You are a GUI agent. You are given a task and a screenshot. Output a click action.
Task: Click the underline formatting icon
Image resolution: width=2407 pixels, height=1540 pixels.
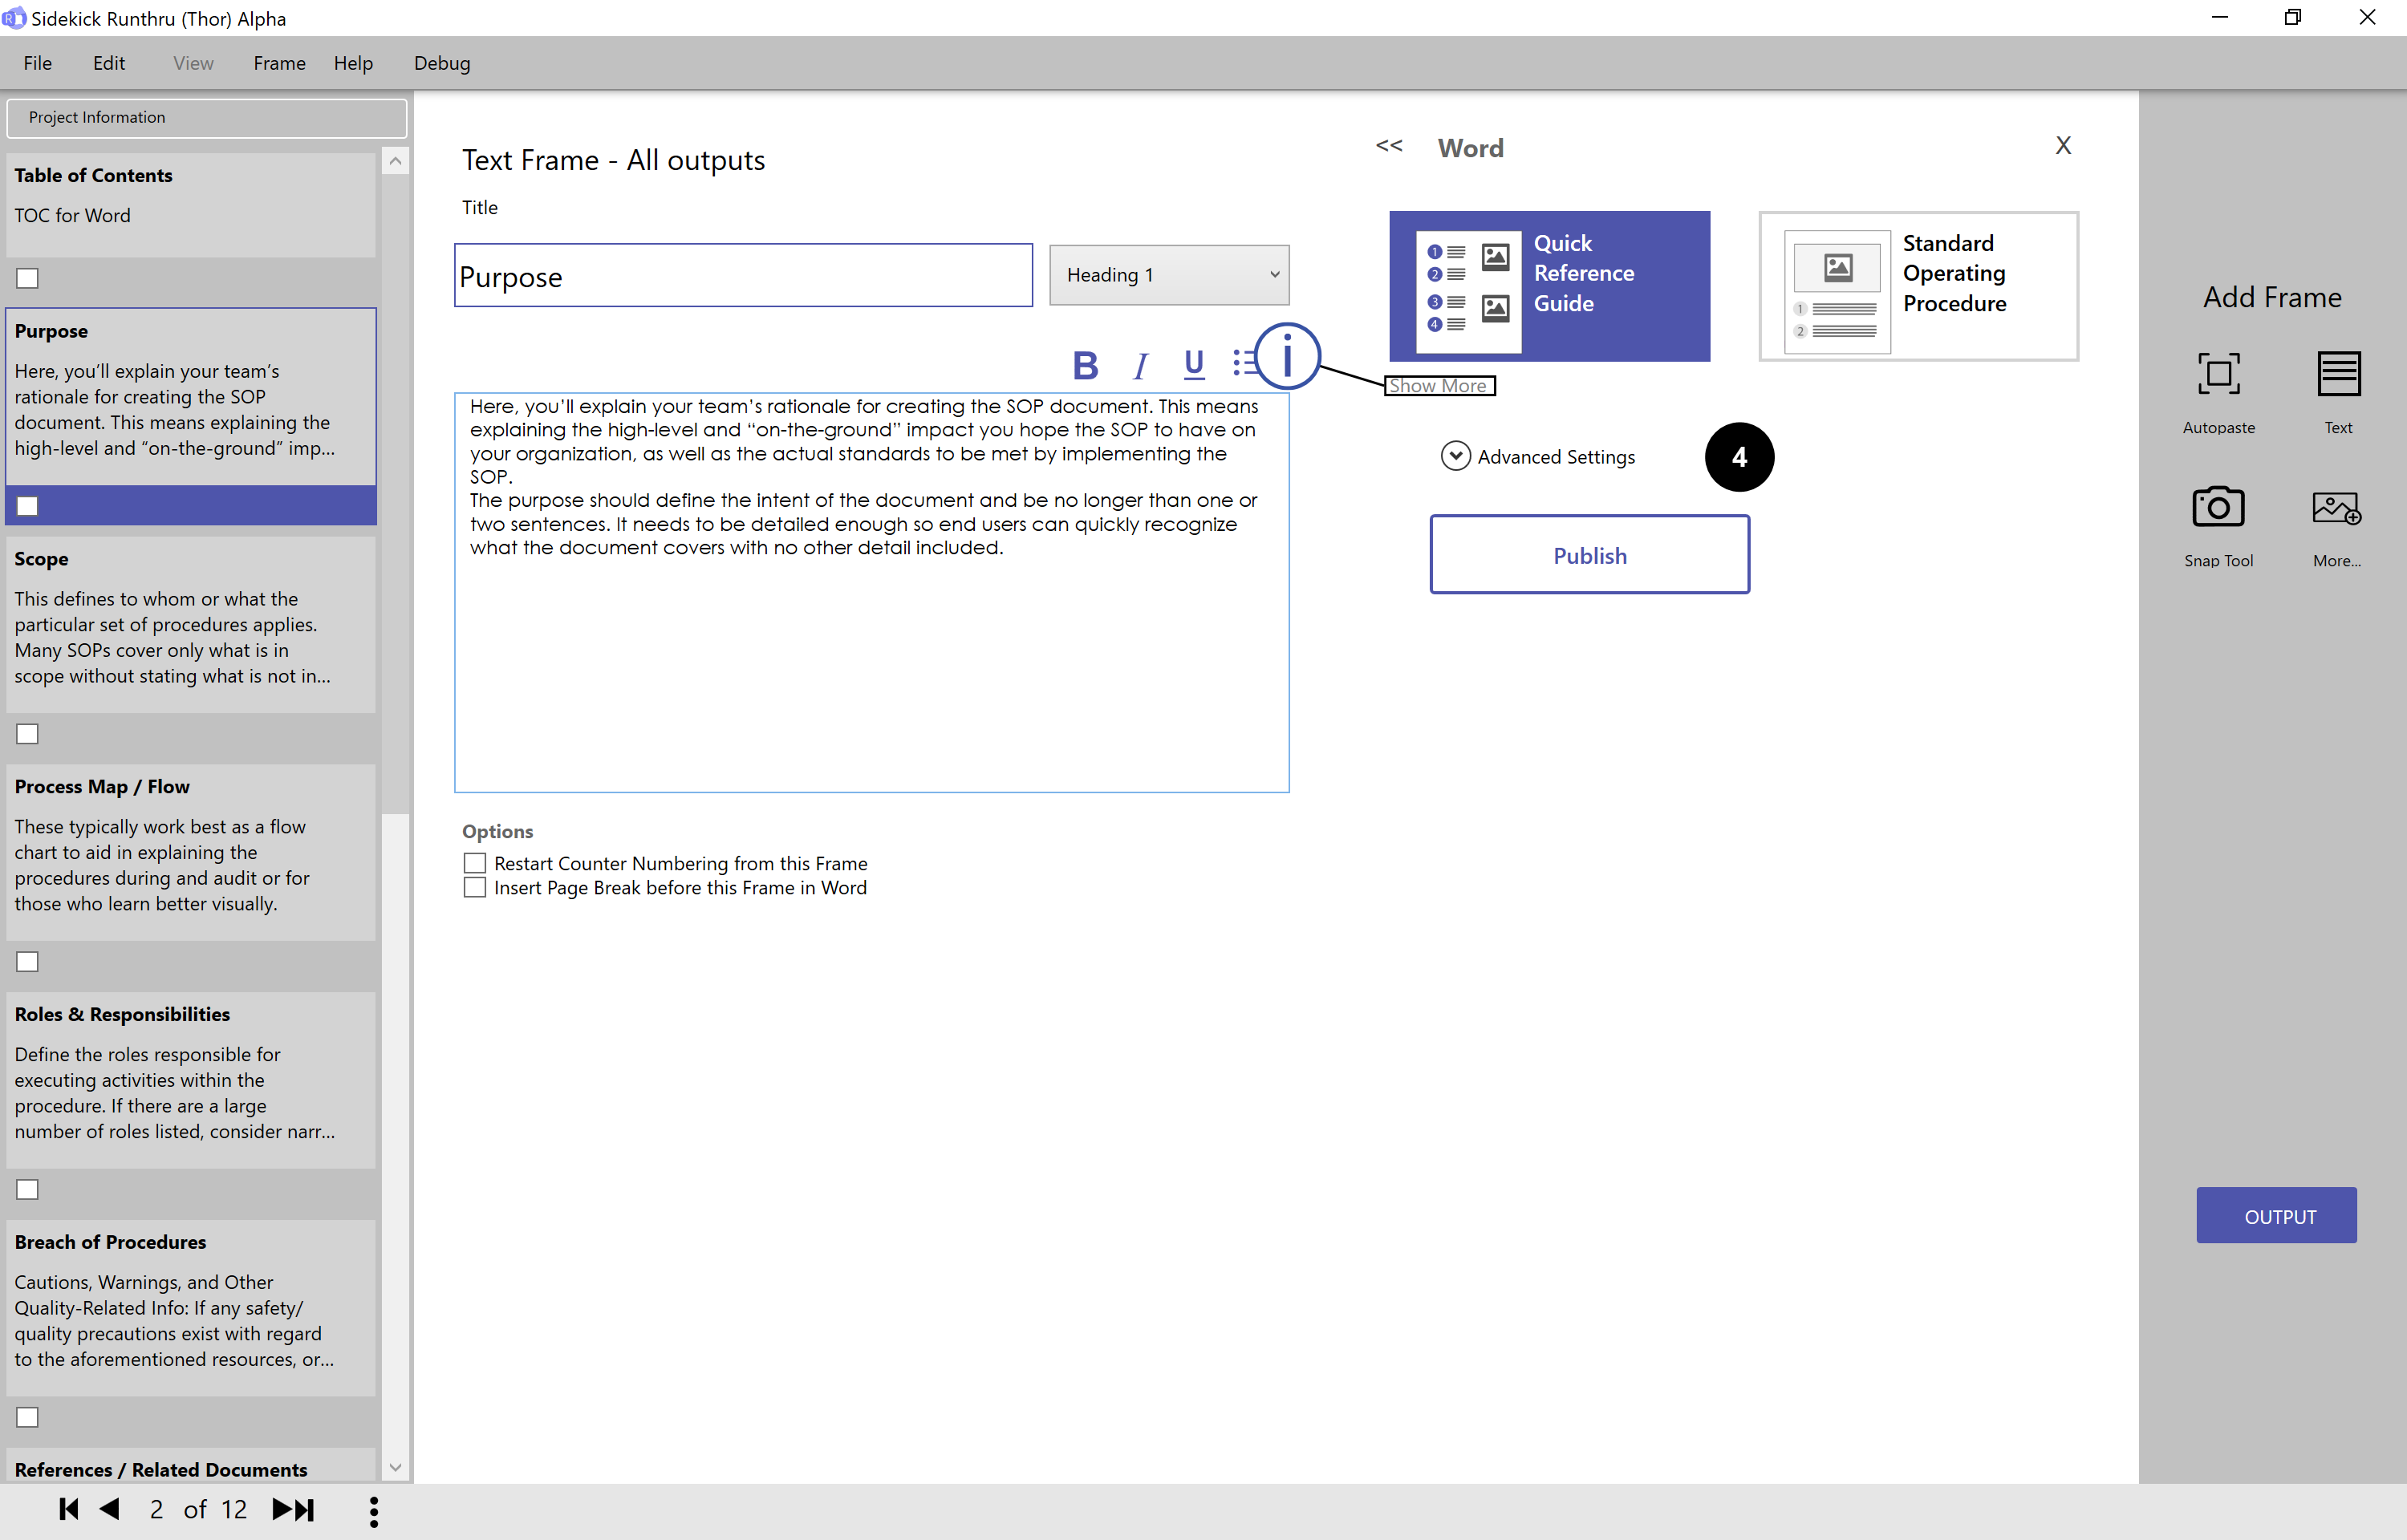[x=1194, y=365]
